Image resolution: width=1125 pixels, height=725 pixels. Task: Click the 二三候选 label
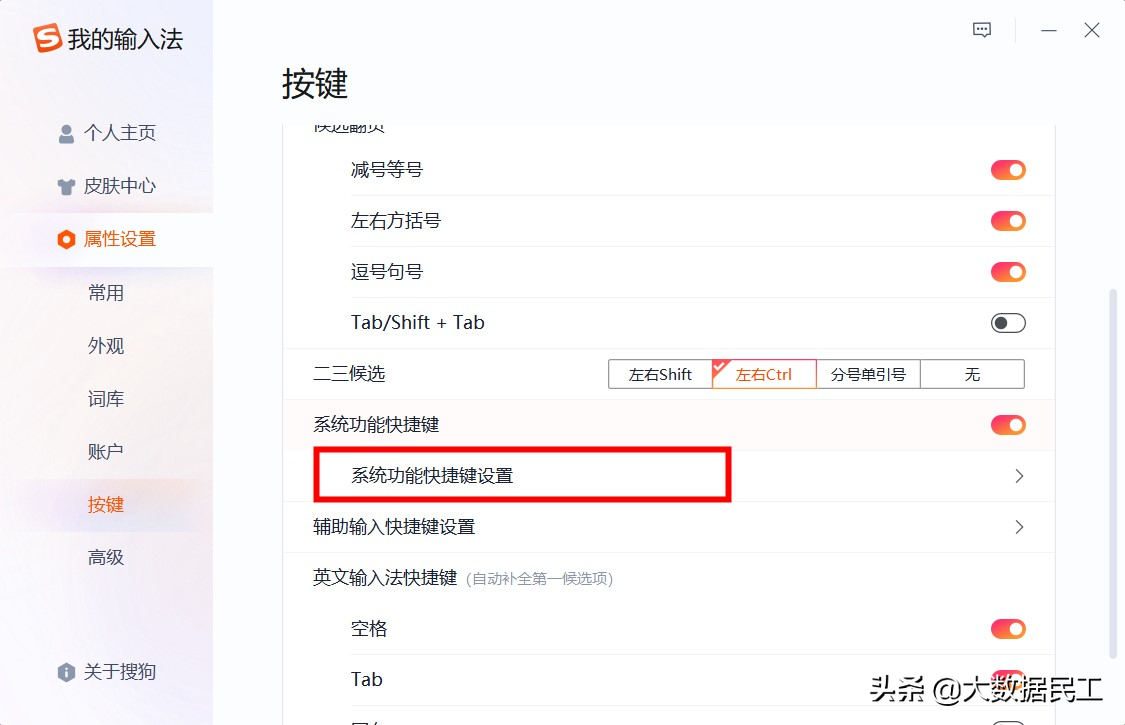[x=349, y=374]
